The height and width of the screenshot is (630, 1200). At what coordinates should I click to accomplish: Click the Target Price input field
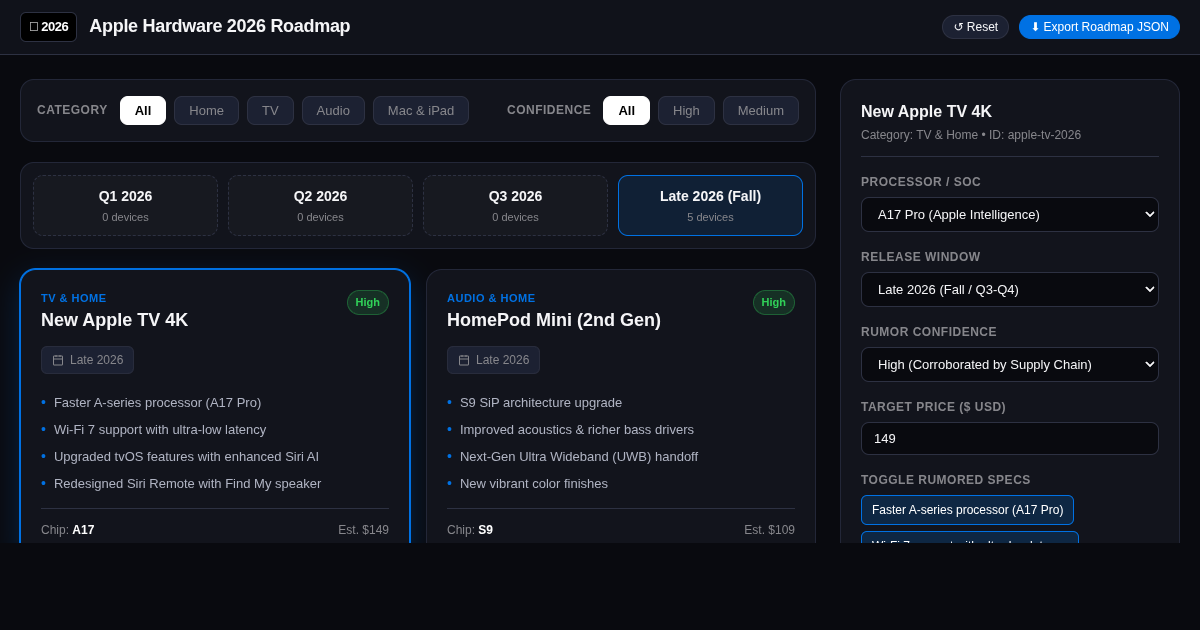click(x=1010, y=438)
